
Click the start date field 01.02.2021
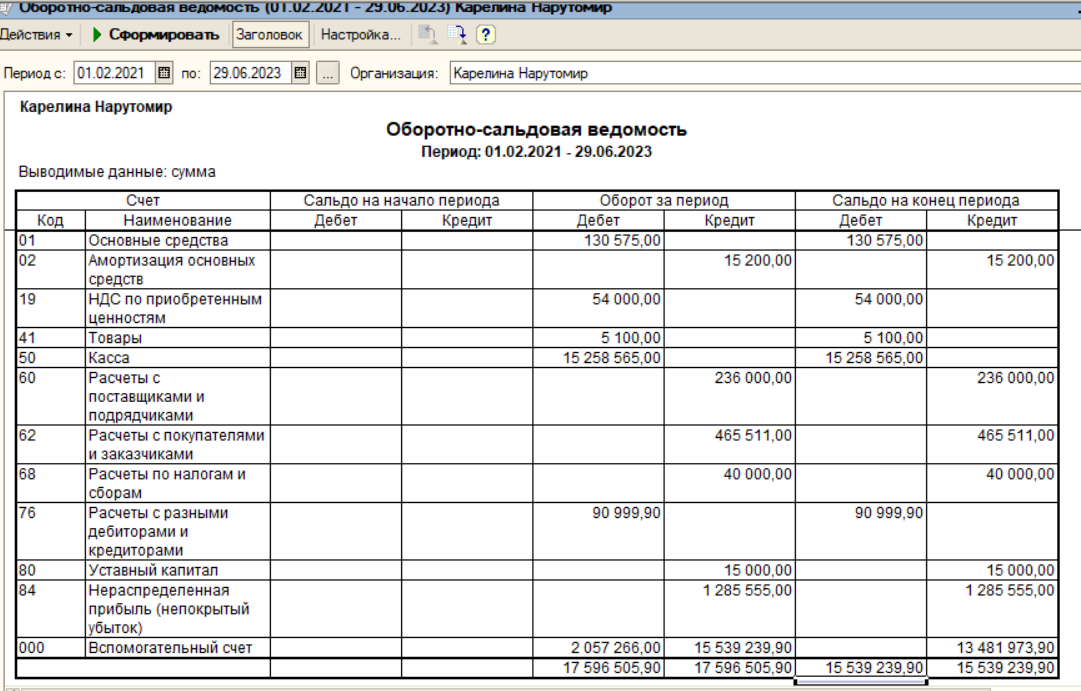point(114,73)
